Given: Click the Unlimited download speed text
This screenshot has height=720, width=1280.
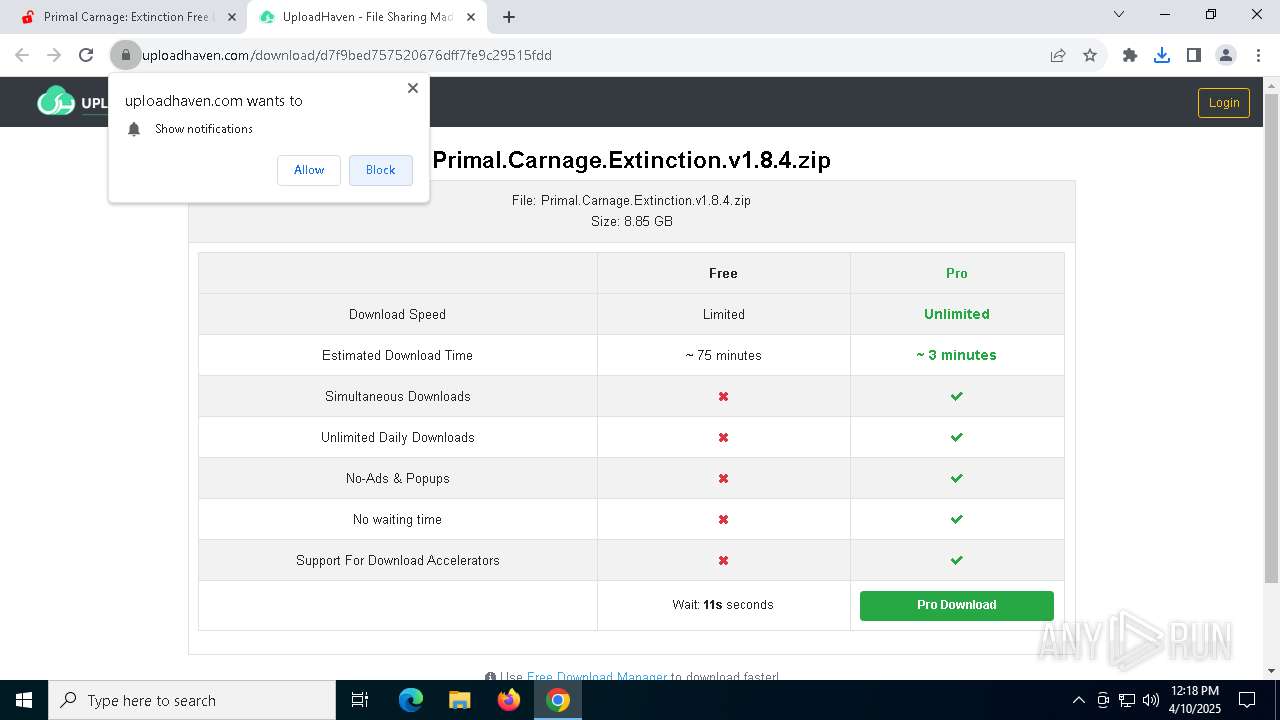Looking at the screenshot, I should point(957,314).
